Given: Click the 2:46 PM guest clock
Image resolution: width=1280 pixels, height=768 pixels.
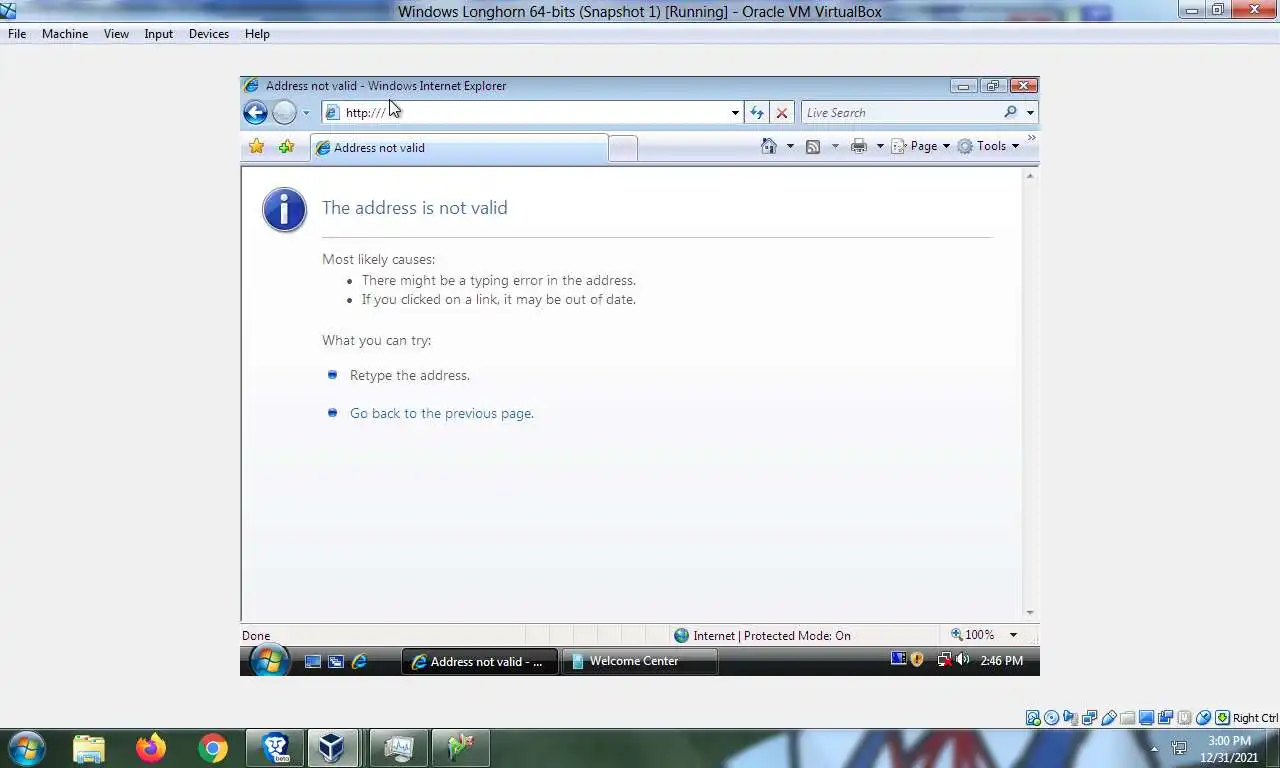Looking at the screenshot, I should (x=1001, y=661).
